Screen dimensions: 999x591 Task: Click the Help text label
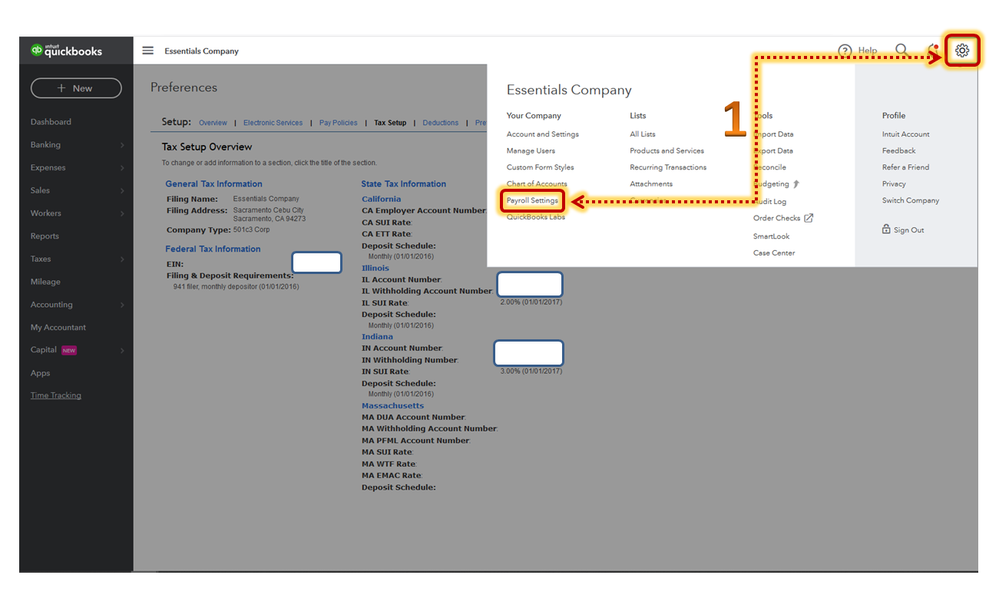click(x=867, y=50)
